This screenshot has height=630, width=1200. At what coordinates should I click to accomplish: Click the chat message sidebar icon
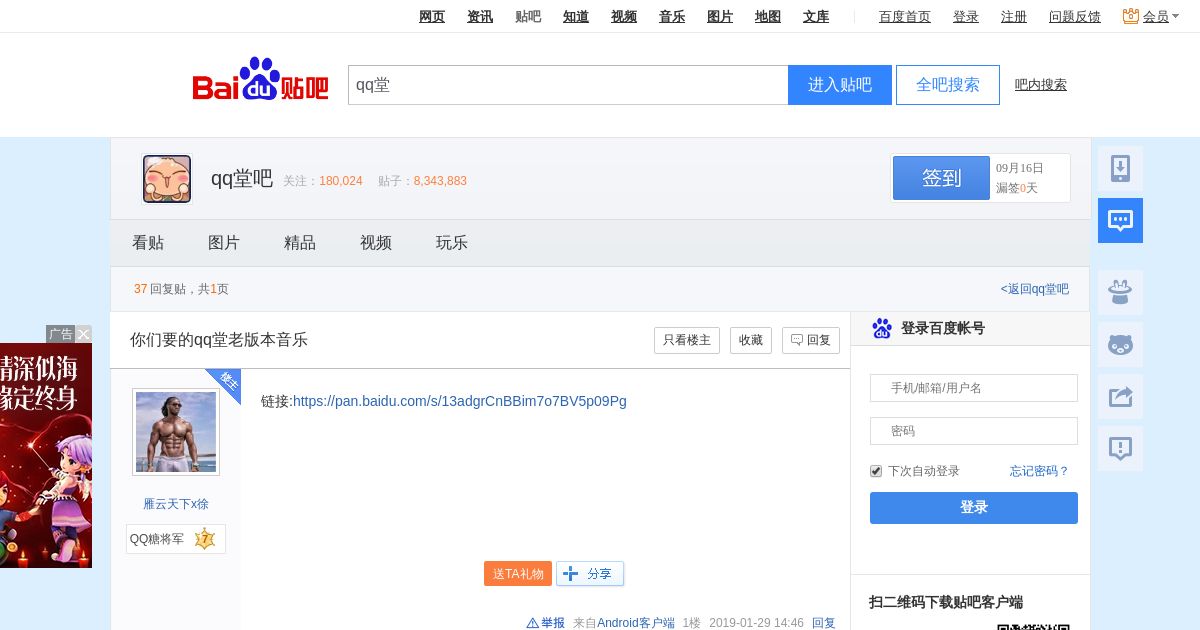coord(1120,220)
